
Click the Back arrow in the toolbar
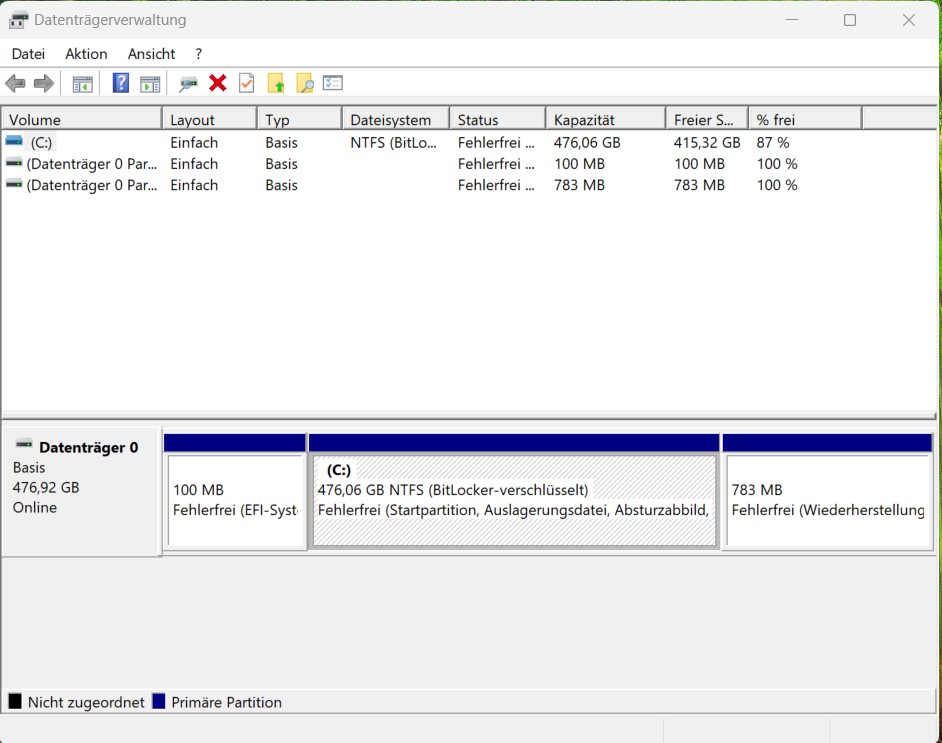16,83
